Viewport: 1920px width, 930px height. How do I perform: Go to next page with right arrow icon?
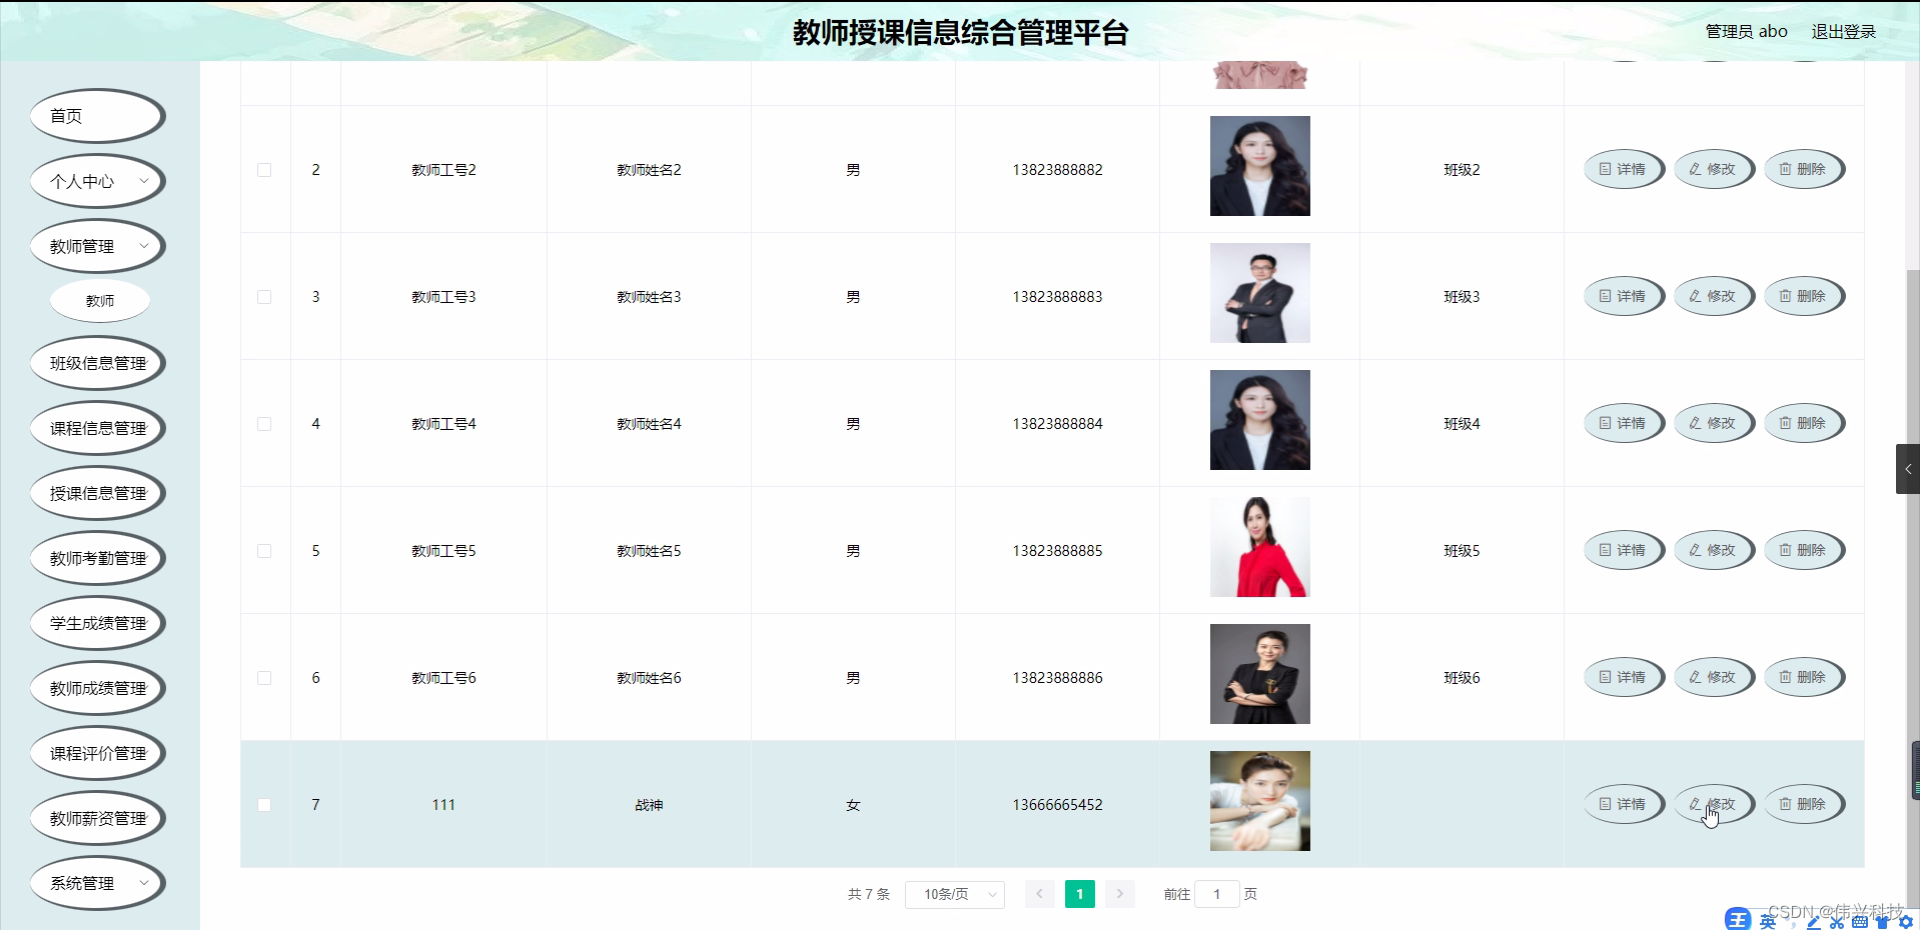[x=1120, y=894]
